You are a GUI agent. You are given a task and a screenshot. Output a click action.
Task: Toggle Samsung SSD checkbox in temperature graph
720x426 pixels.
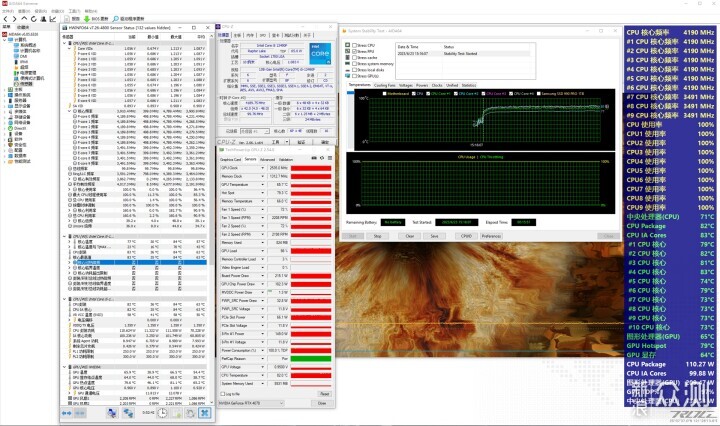click(x=539, y=94)
